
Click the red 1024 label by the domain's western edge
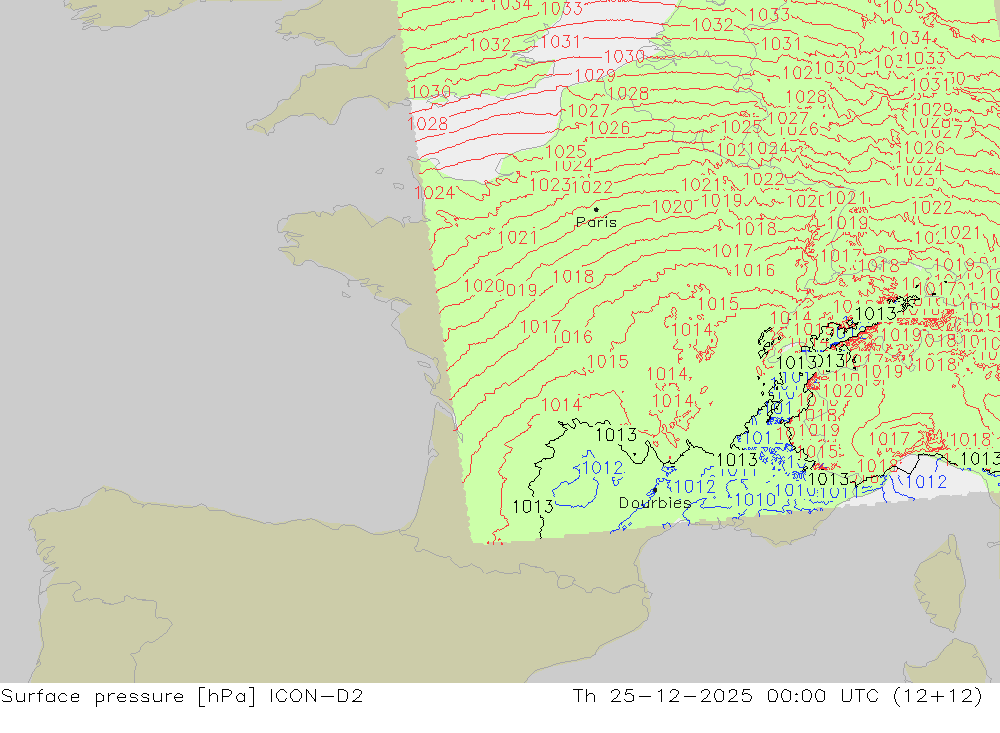pos(434,193)
